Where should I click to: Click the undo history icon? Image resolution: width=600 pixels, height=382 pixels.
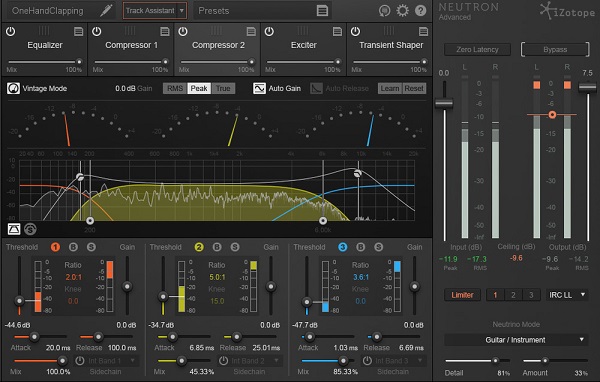point(384,10)
